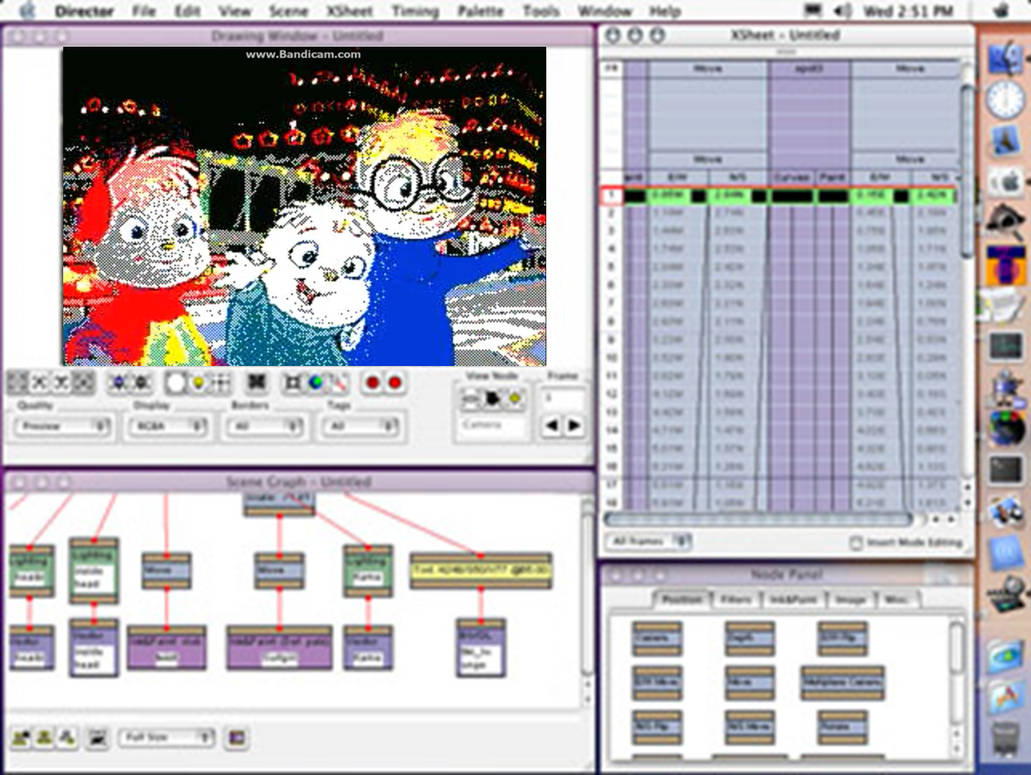The width and height of the screenshot is (1031, 775).
Task: Open the Palette menu
Action: pyautogui.click(x=480, y=11)
